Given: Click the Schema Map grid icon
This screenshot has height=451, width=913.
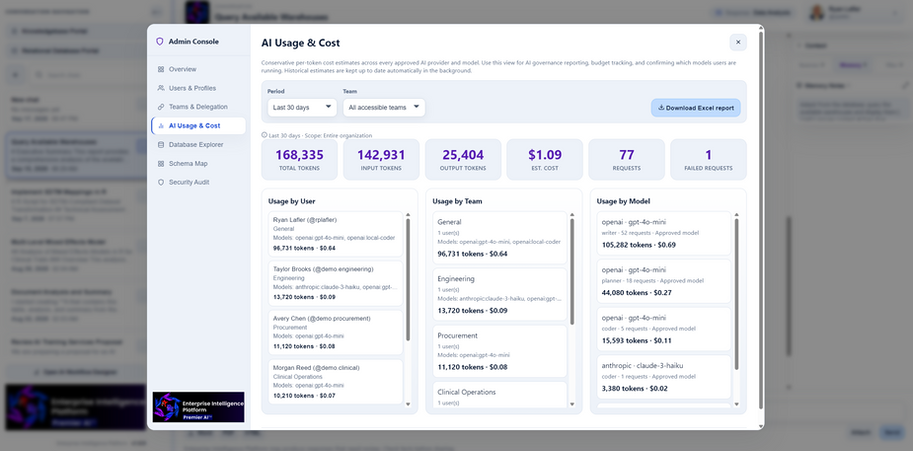Looking at the screenshot, I should (x=161, y=164).
